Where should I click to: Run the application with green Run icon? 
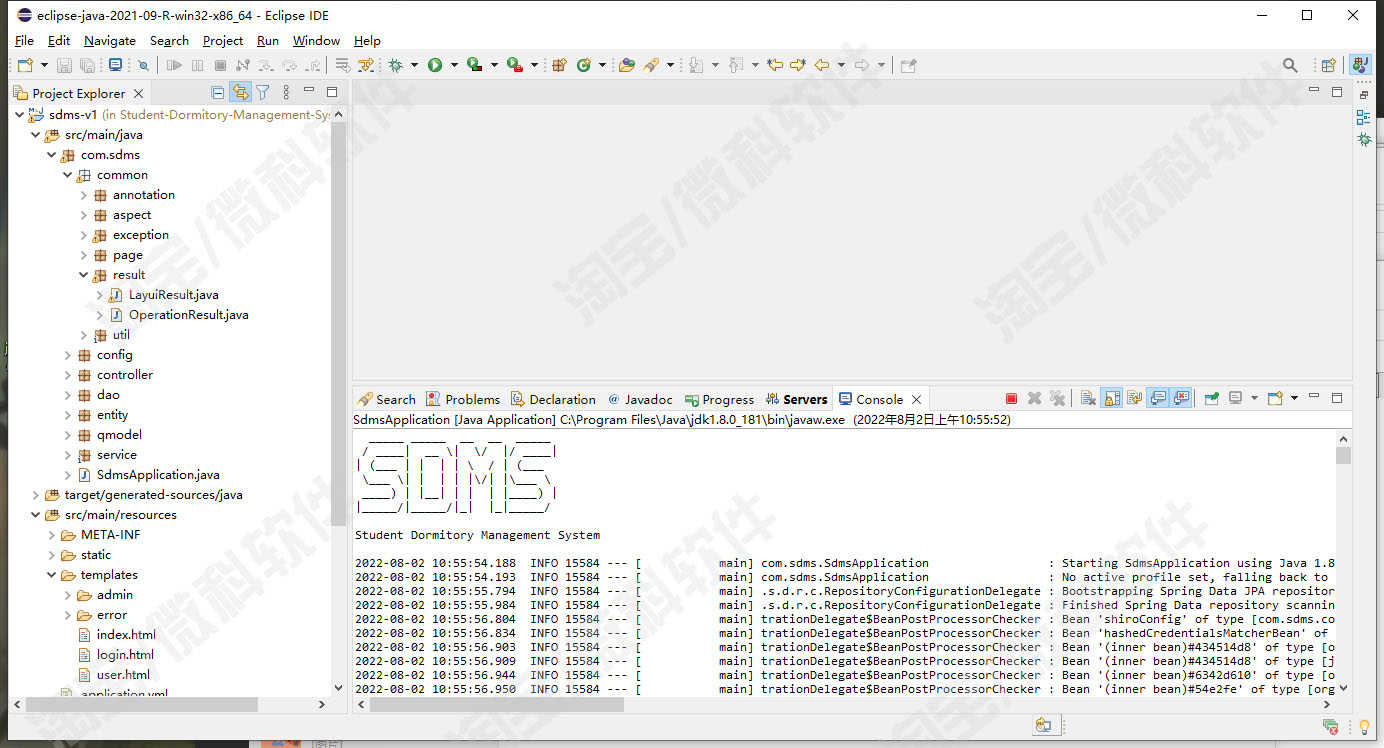click(x=435, y=65)
